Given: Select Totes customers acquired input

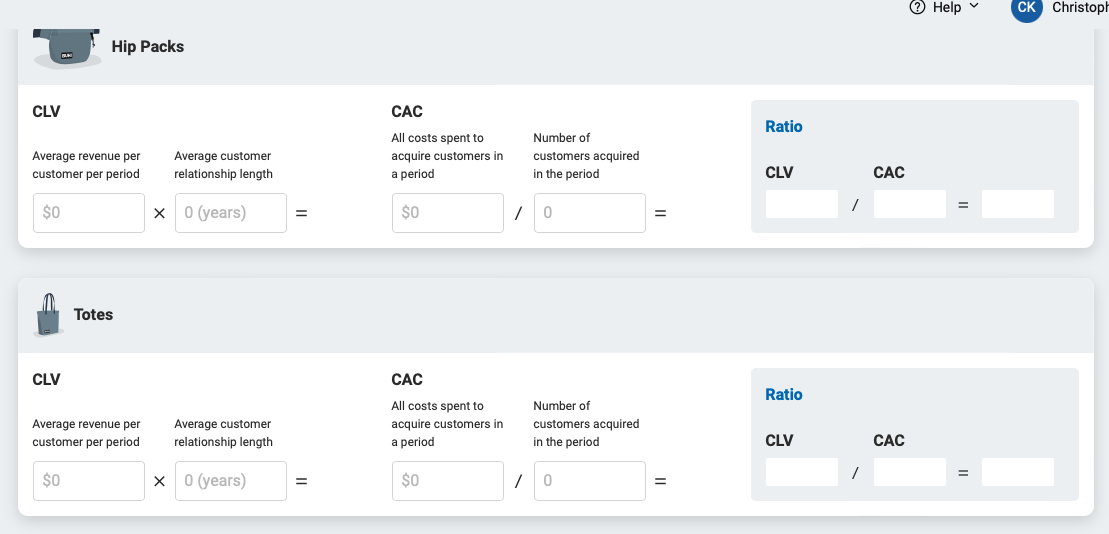Looking at the screenshot, I should pos(590,481).
